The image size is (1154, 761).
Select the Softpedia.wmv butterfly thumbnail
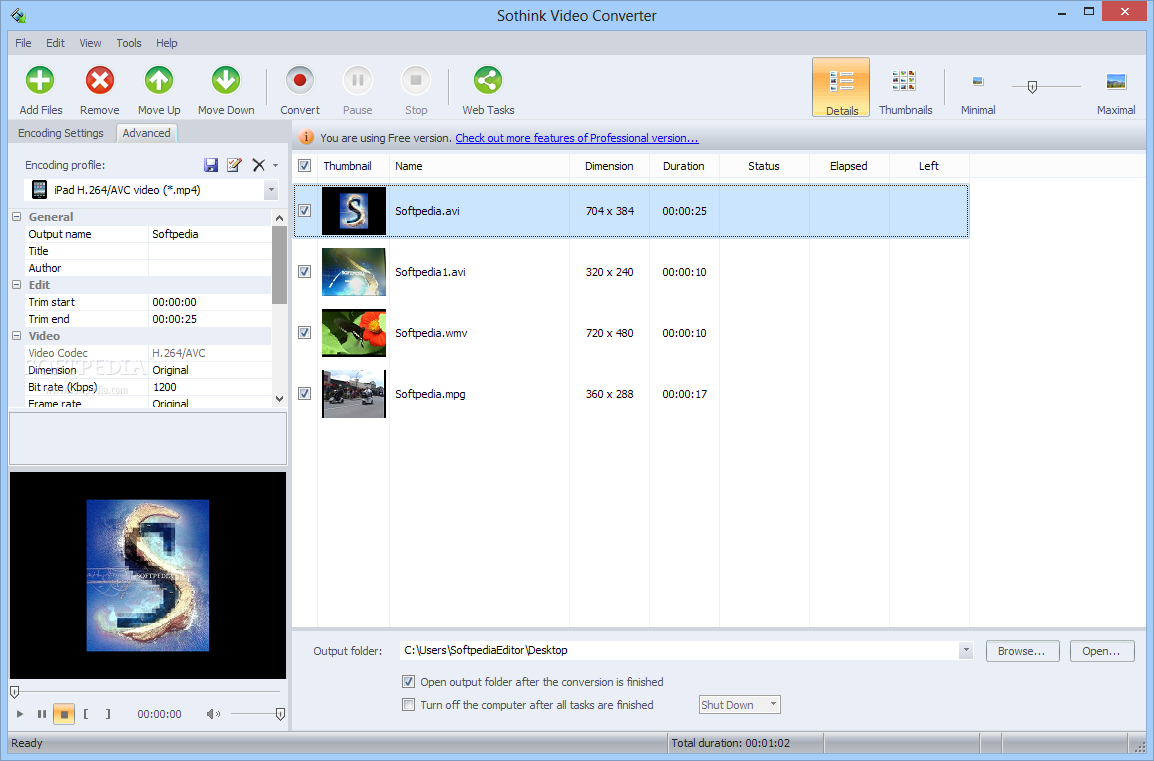tap(354, 333)
